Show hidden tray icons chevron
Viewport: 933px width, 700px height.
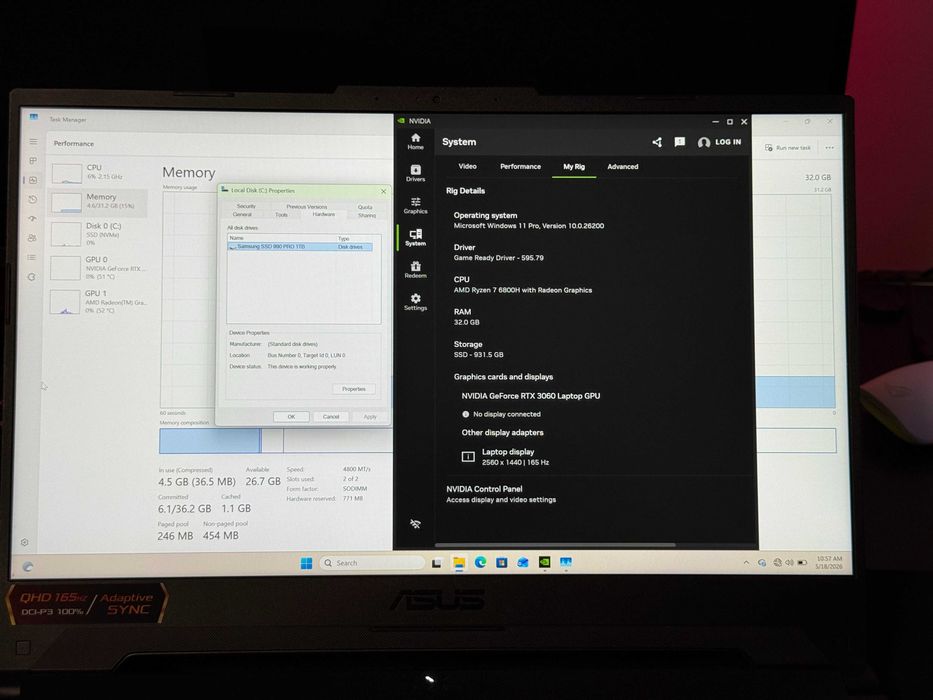point(746,562)
